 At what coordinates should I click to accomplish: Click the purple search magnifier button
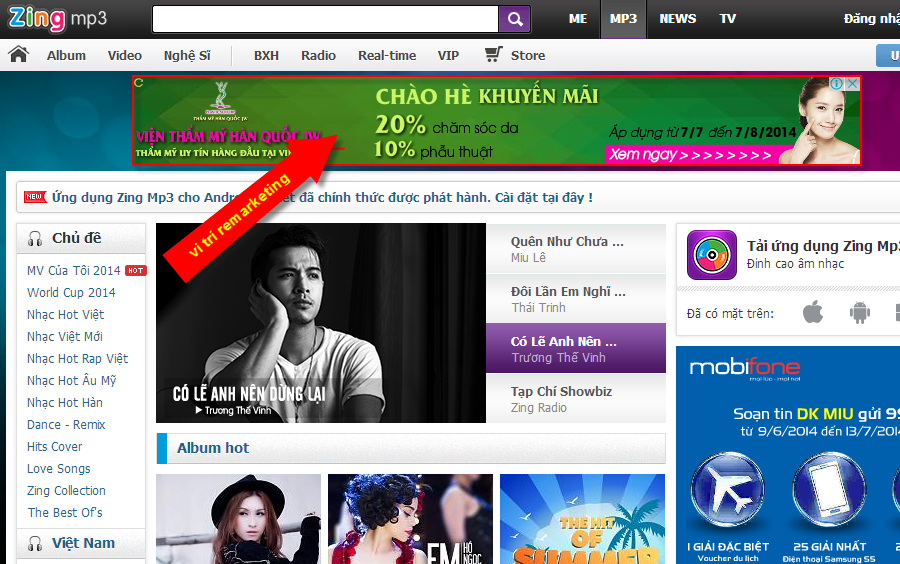(515, 20)
